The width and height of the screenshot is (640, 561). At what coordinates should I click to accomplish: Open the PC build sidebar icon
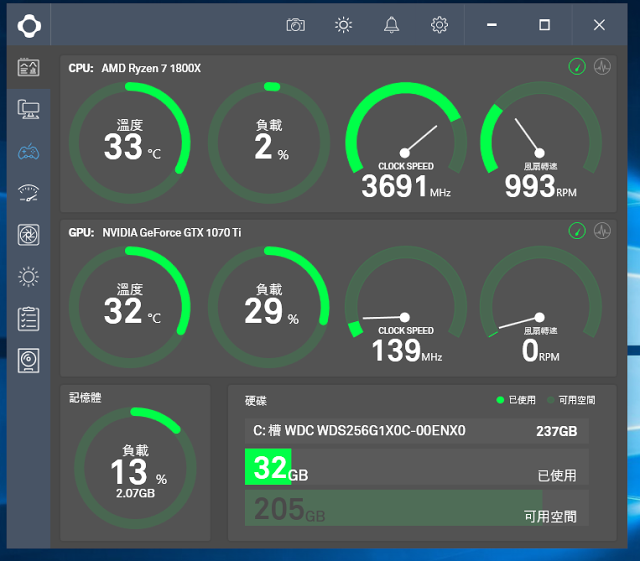[29, 109]
